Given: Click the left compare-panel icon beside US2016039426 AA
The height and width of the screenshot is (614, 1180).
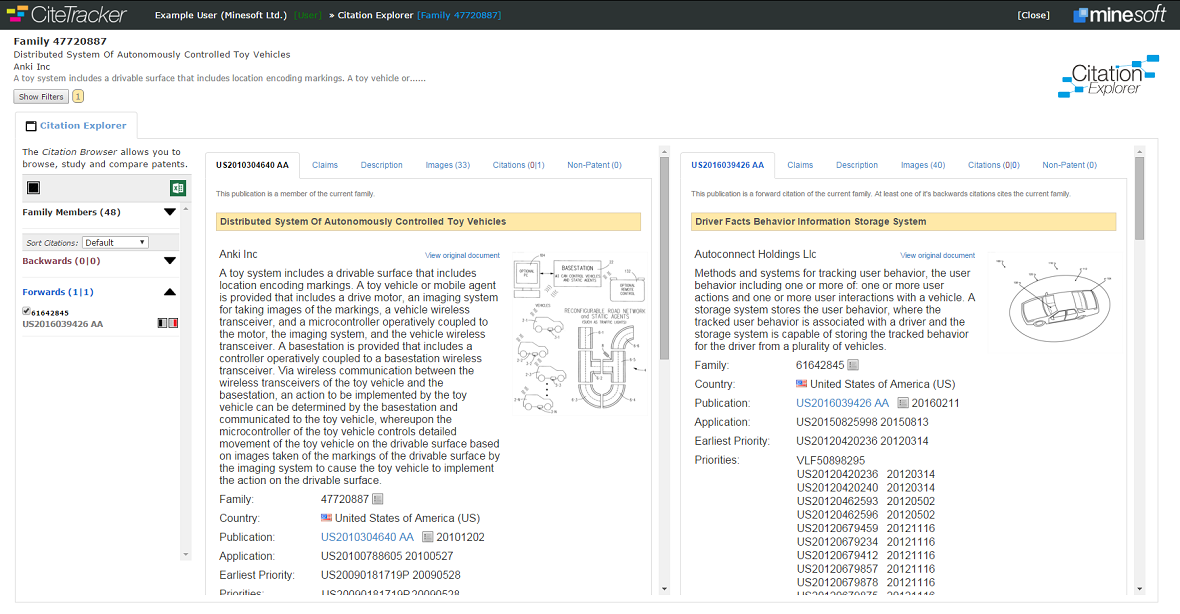Looking at the screenshot, I should tap(162, 323).
